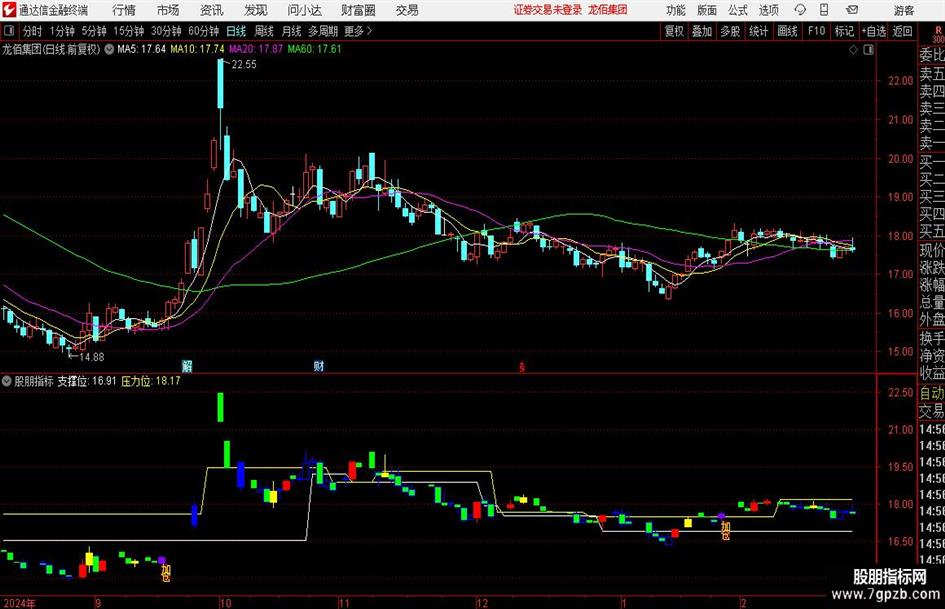Open the 功能 menu

(676, 10)
